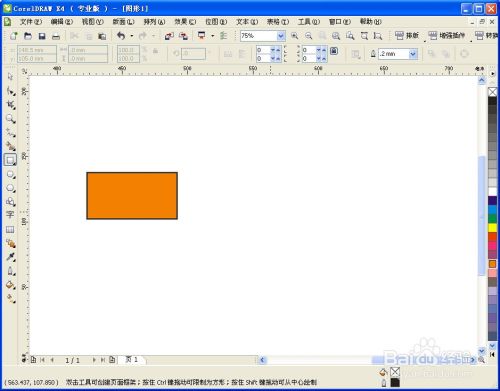Open the 效果 (Effects) menu
Screen dimensions: 500x391
[185, 22]
